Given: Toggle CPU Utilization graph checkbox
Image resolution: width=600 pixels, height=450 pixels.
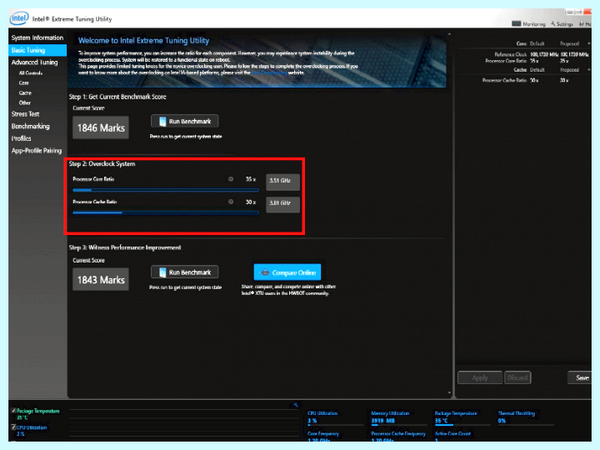Looking at the screenshot, I should click(13, 427).
